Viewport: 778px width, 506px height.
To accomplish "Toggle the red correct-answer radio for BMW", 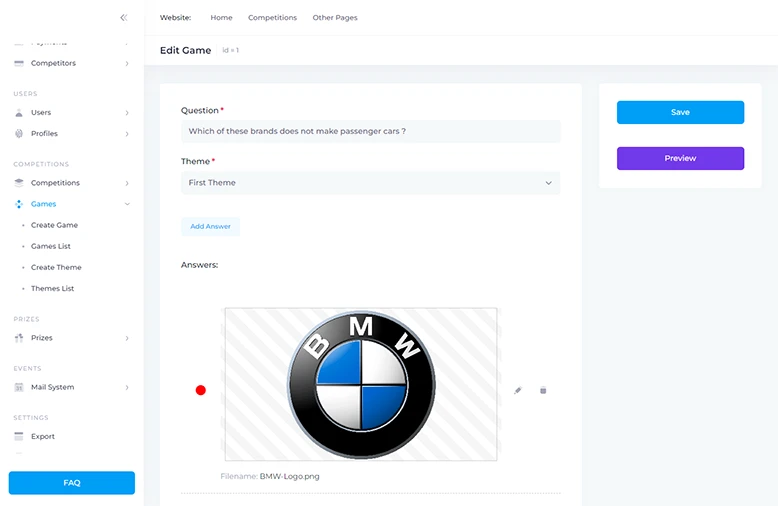I will tap(200, 390).
